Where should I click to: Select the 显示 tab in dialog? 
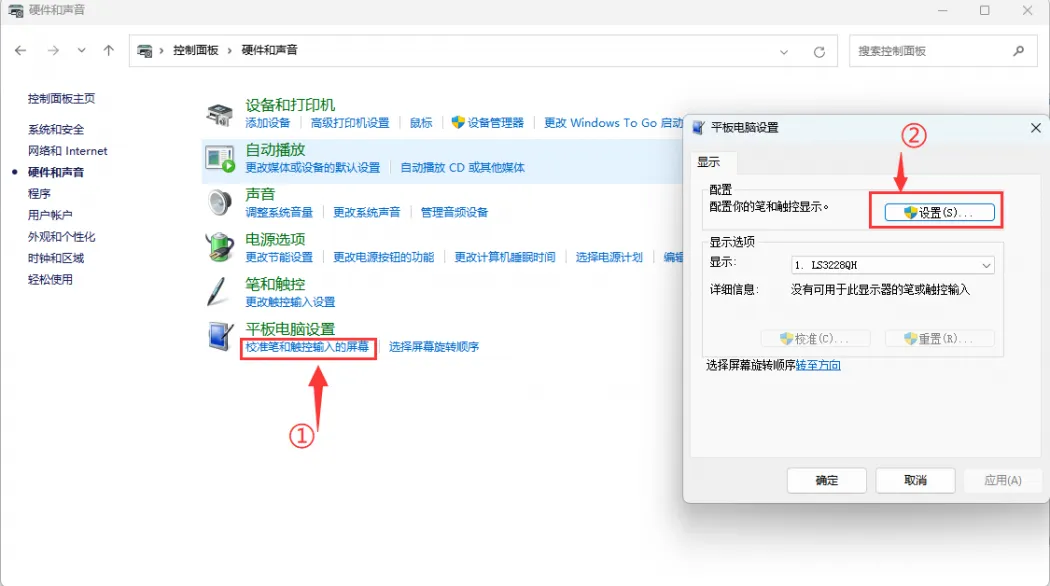coord(709,162)
